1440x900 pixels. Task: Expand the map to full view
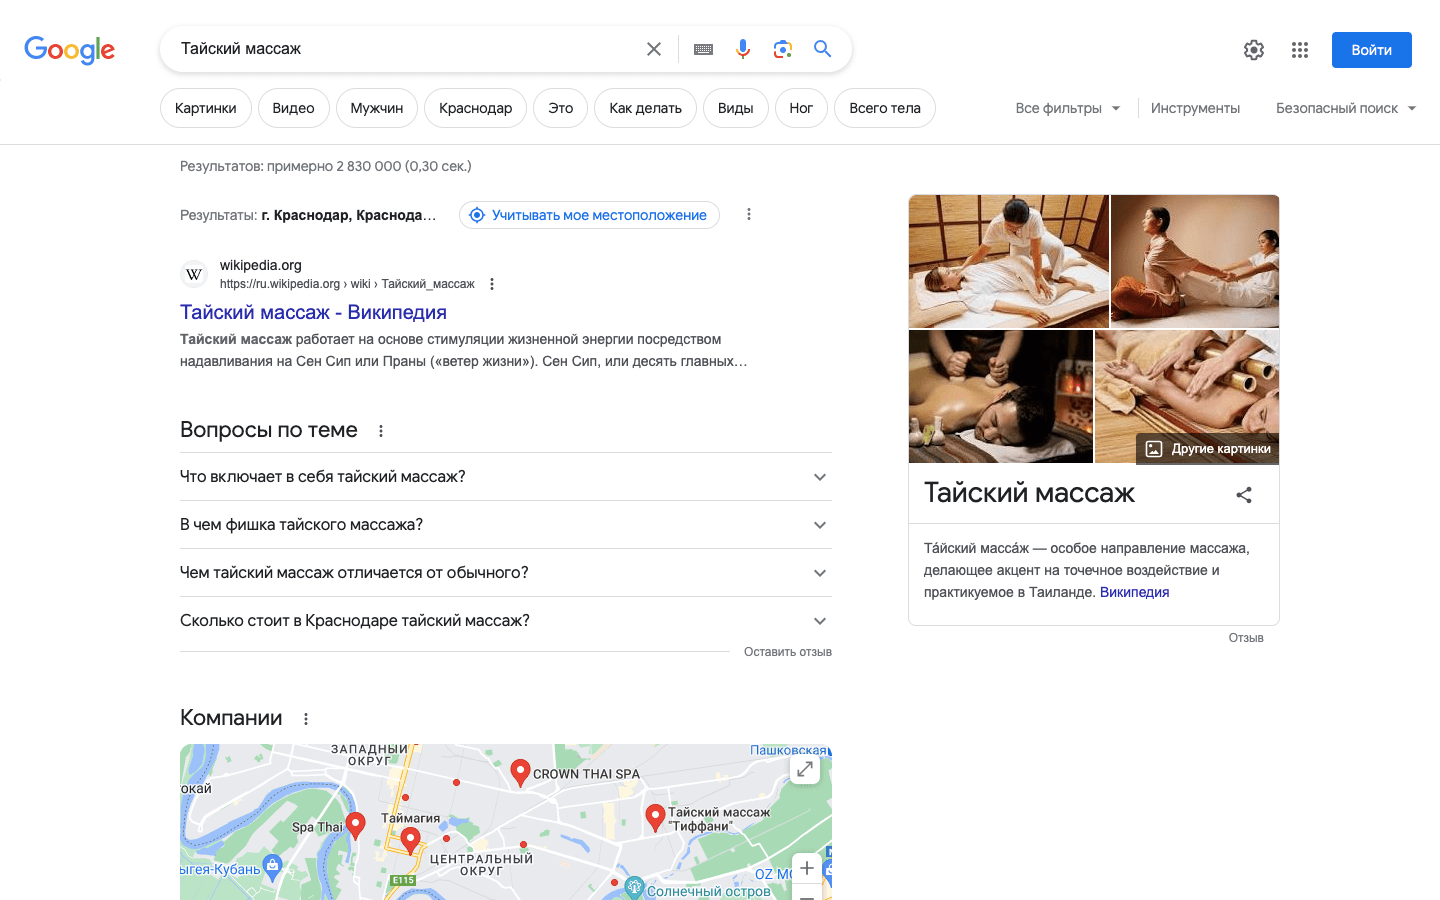pos(805,769)
